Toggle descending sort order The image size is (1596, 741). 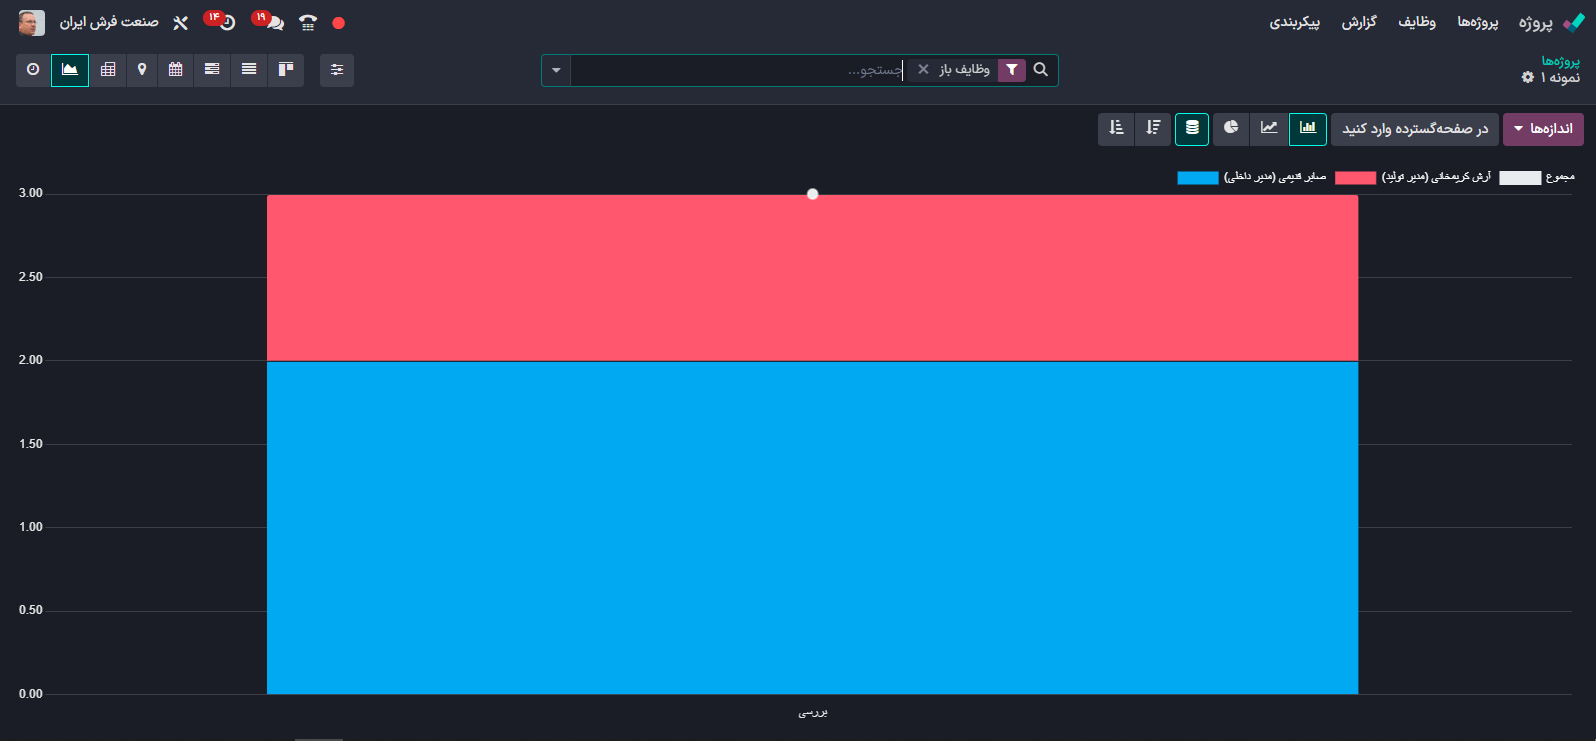[x=1153, y=128]
